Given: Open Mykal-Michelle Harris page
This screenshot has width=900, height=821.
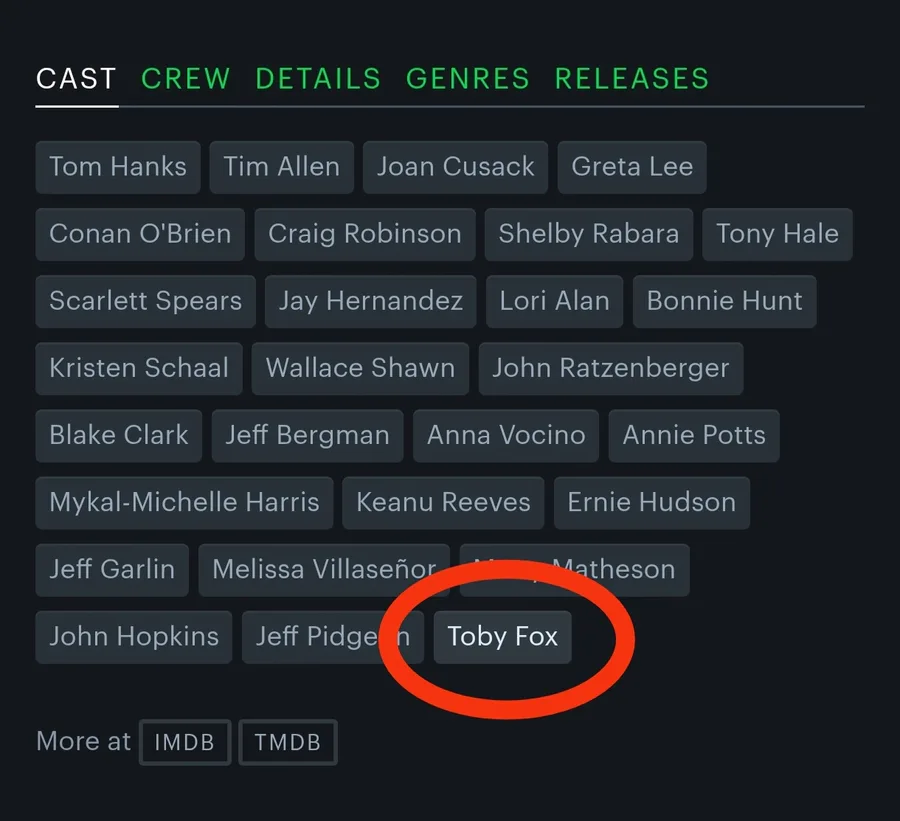Looking at the screenshot, I should pyautogui.click(x=184, y=502).
